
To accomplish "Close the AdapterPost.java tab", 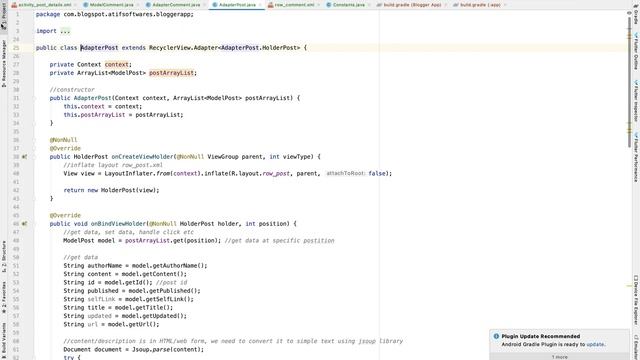I will pos(260,5).
